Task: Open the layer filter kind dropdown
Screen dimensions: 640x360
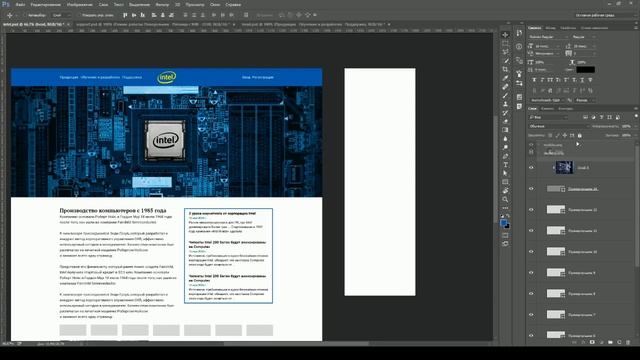Action: 548,117
